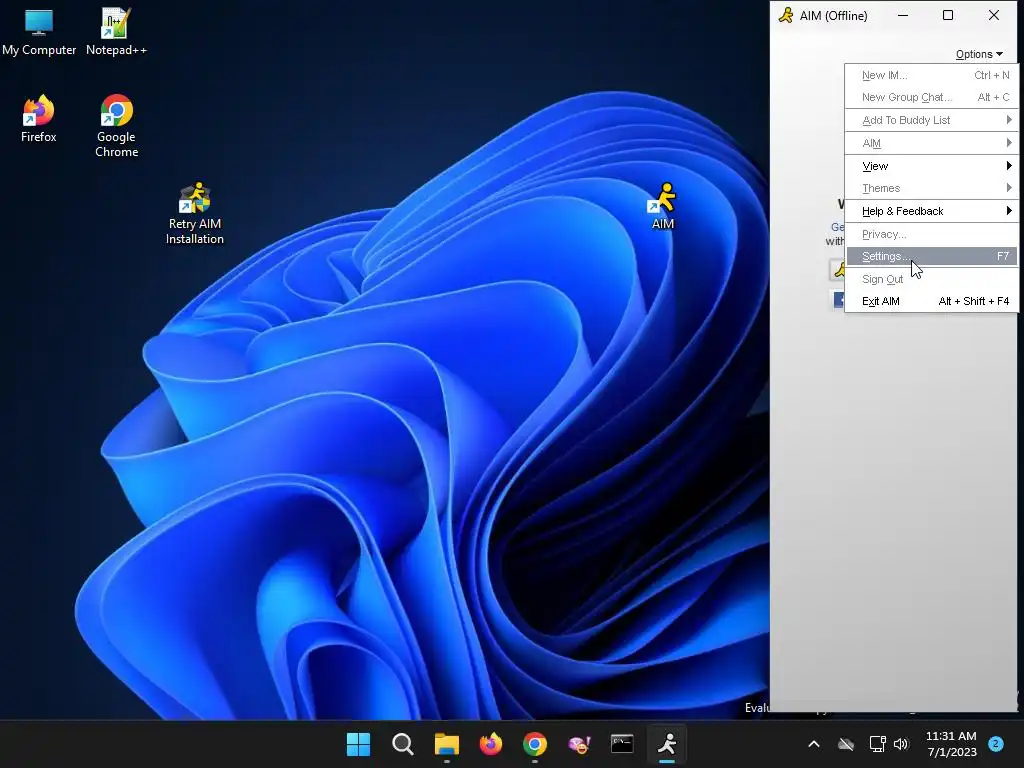Image resolution: width=1024 pixels, height=768 pixels.
Task: Activate the AIM running-man taskbar icon
Action: [667, 744]
